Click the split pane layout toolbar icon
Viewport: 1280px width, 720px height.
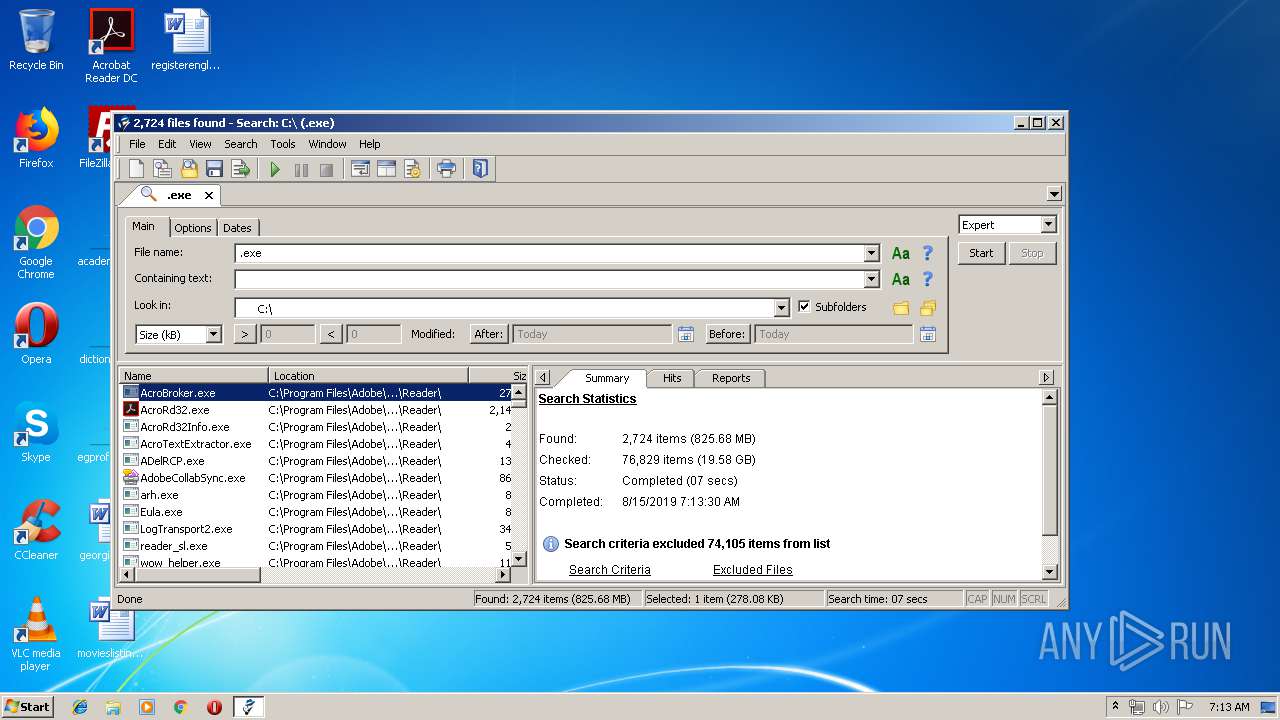point(386,169)
